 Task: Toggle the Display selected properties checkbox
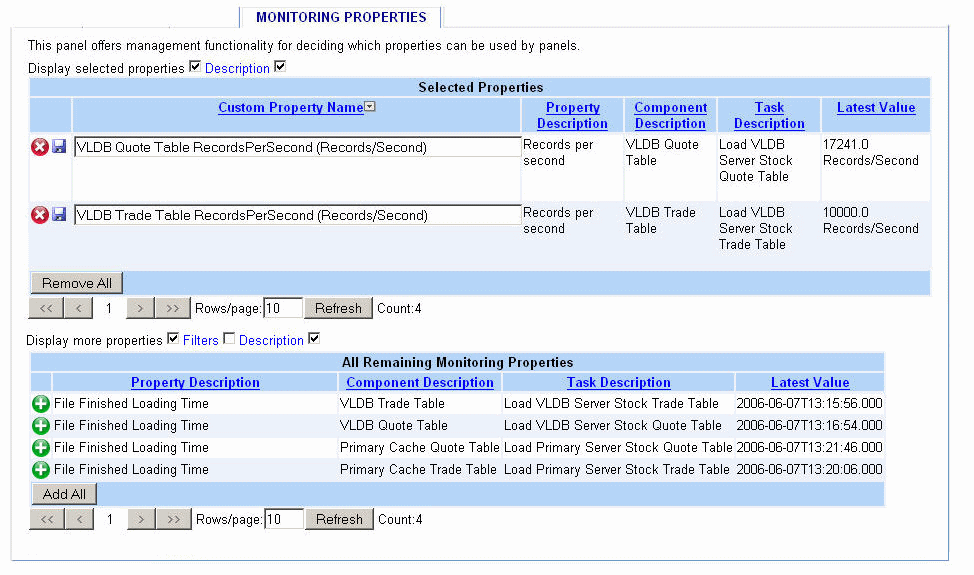point(195,66)
